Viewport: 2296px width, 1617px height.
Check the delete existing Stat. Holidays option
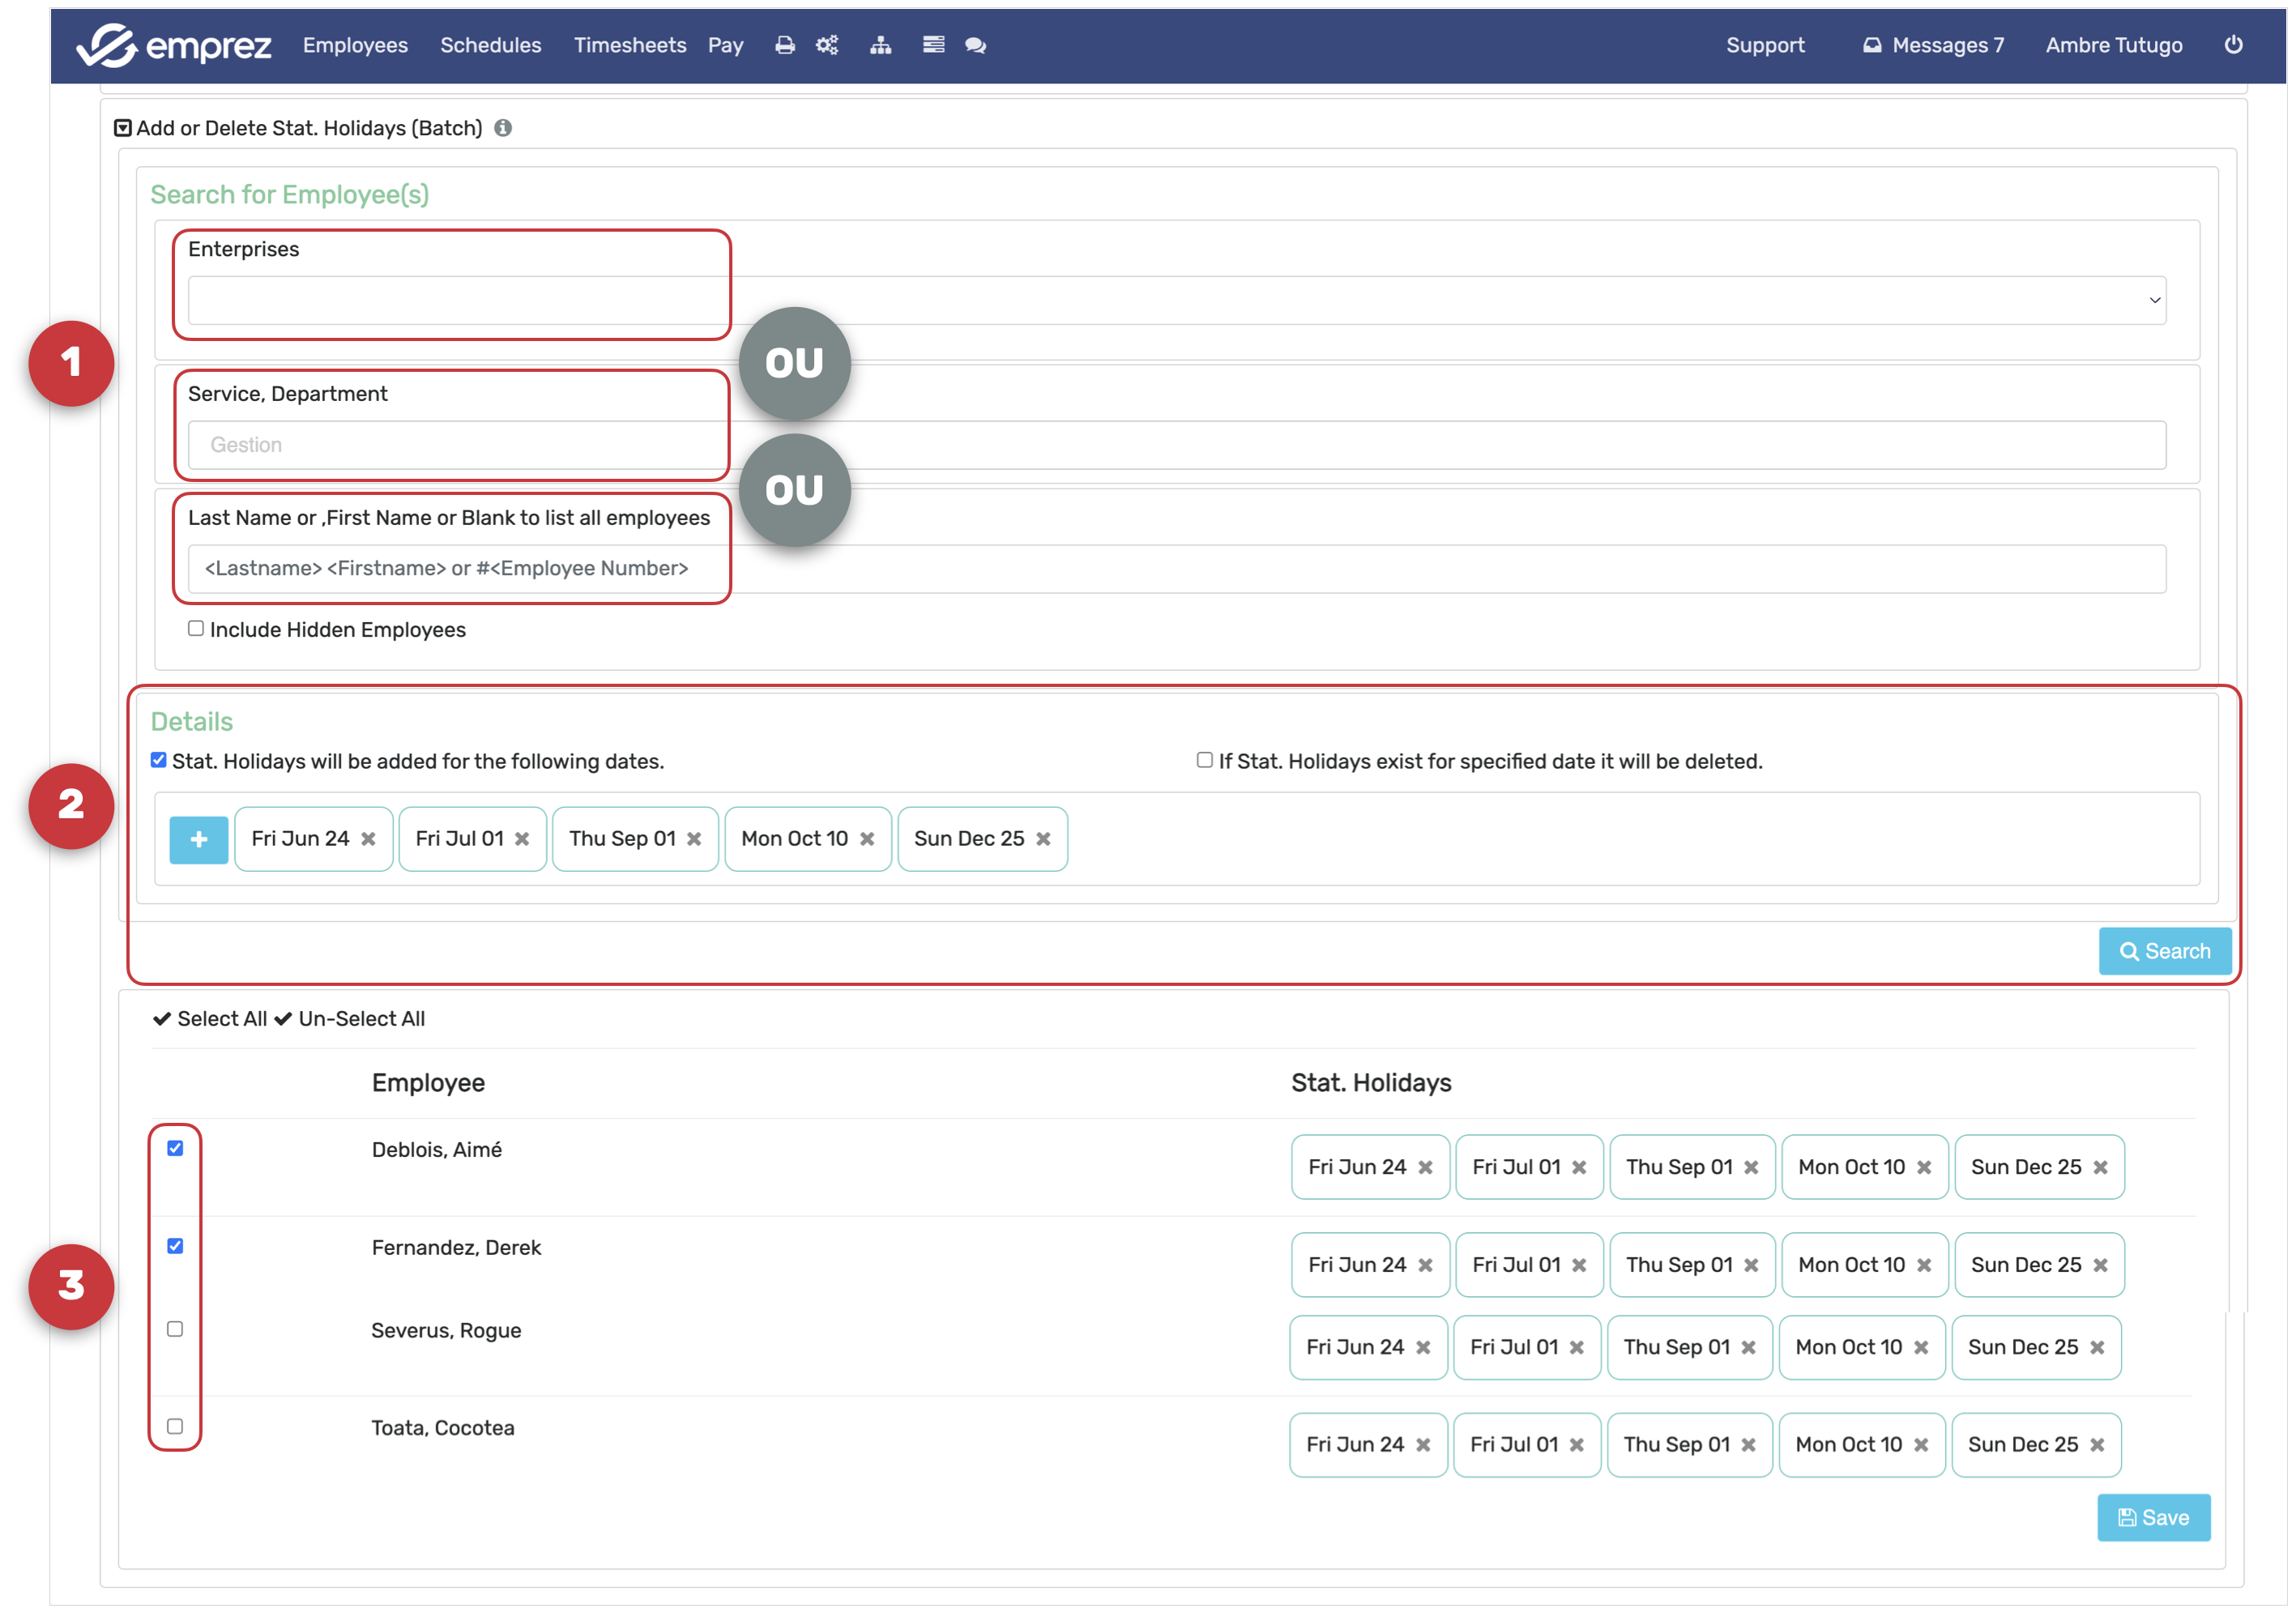coord(1205,760)
